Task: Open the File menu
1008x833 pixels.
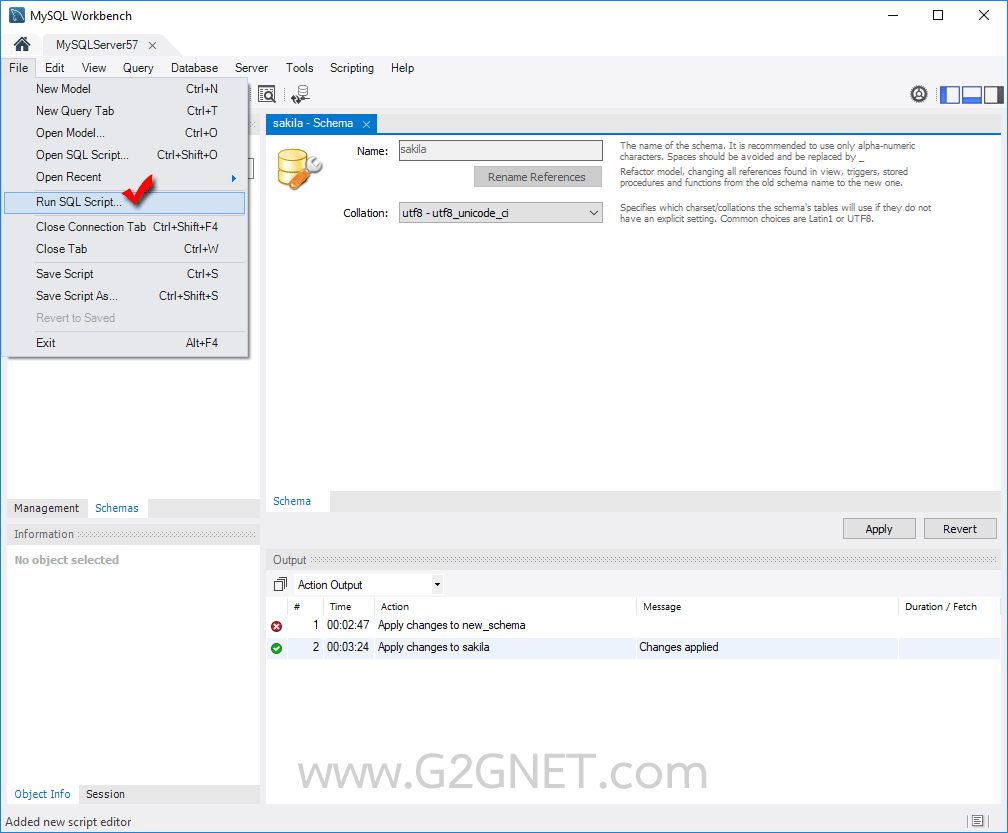Action: [x=18, y=67]
